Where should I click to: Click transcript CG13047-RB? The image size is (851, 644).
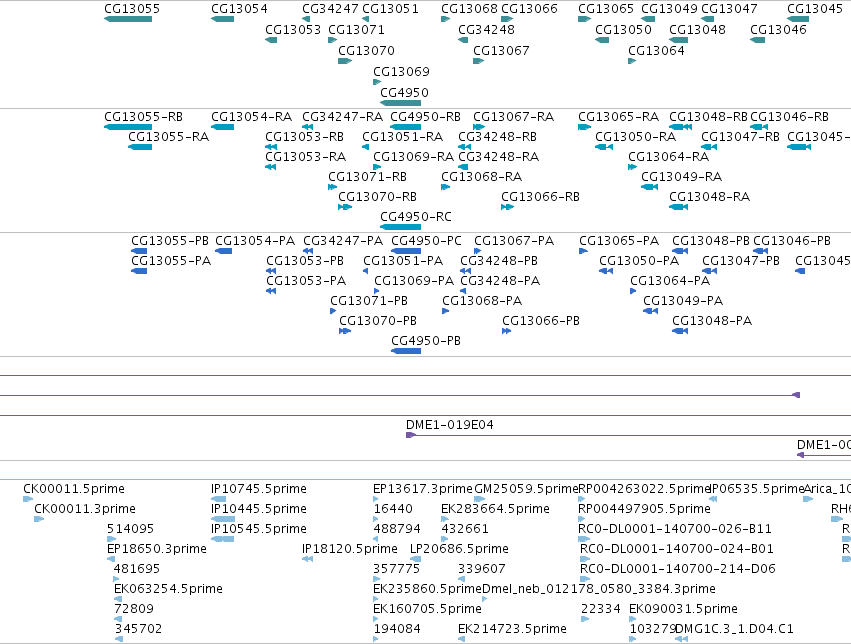coord(740,137)
